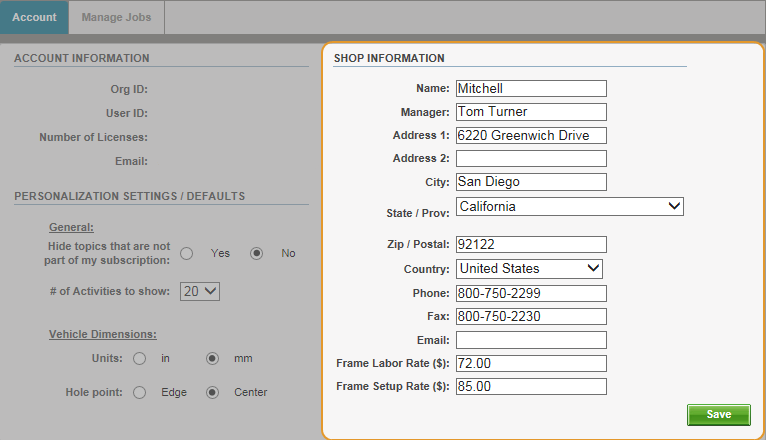Click the General settings heading
The height and width of the screenshot is (440, 766).
click(71, 227)
